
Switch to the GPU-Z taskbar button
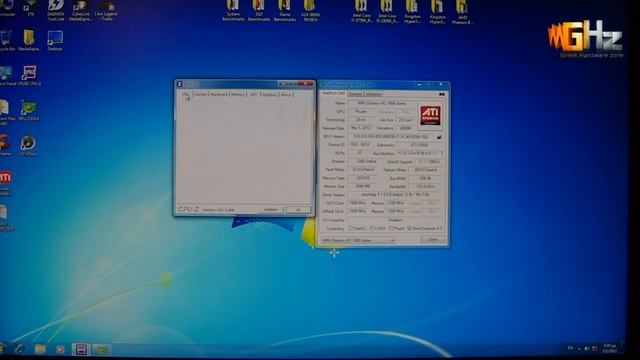pos(102,349)
